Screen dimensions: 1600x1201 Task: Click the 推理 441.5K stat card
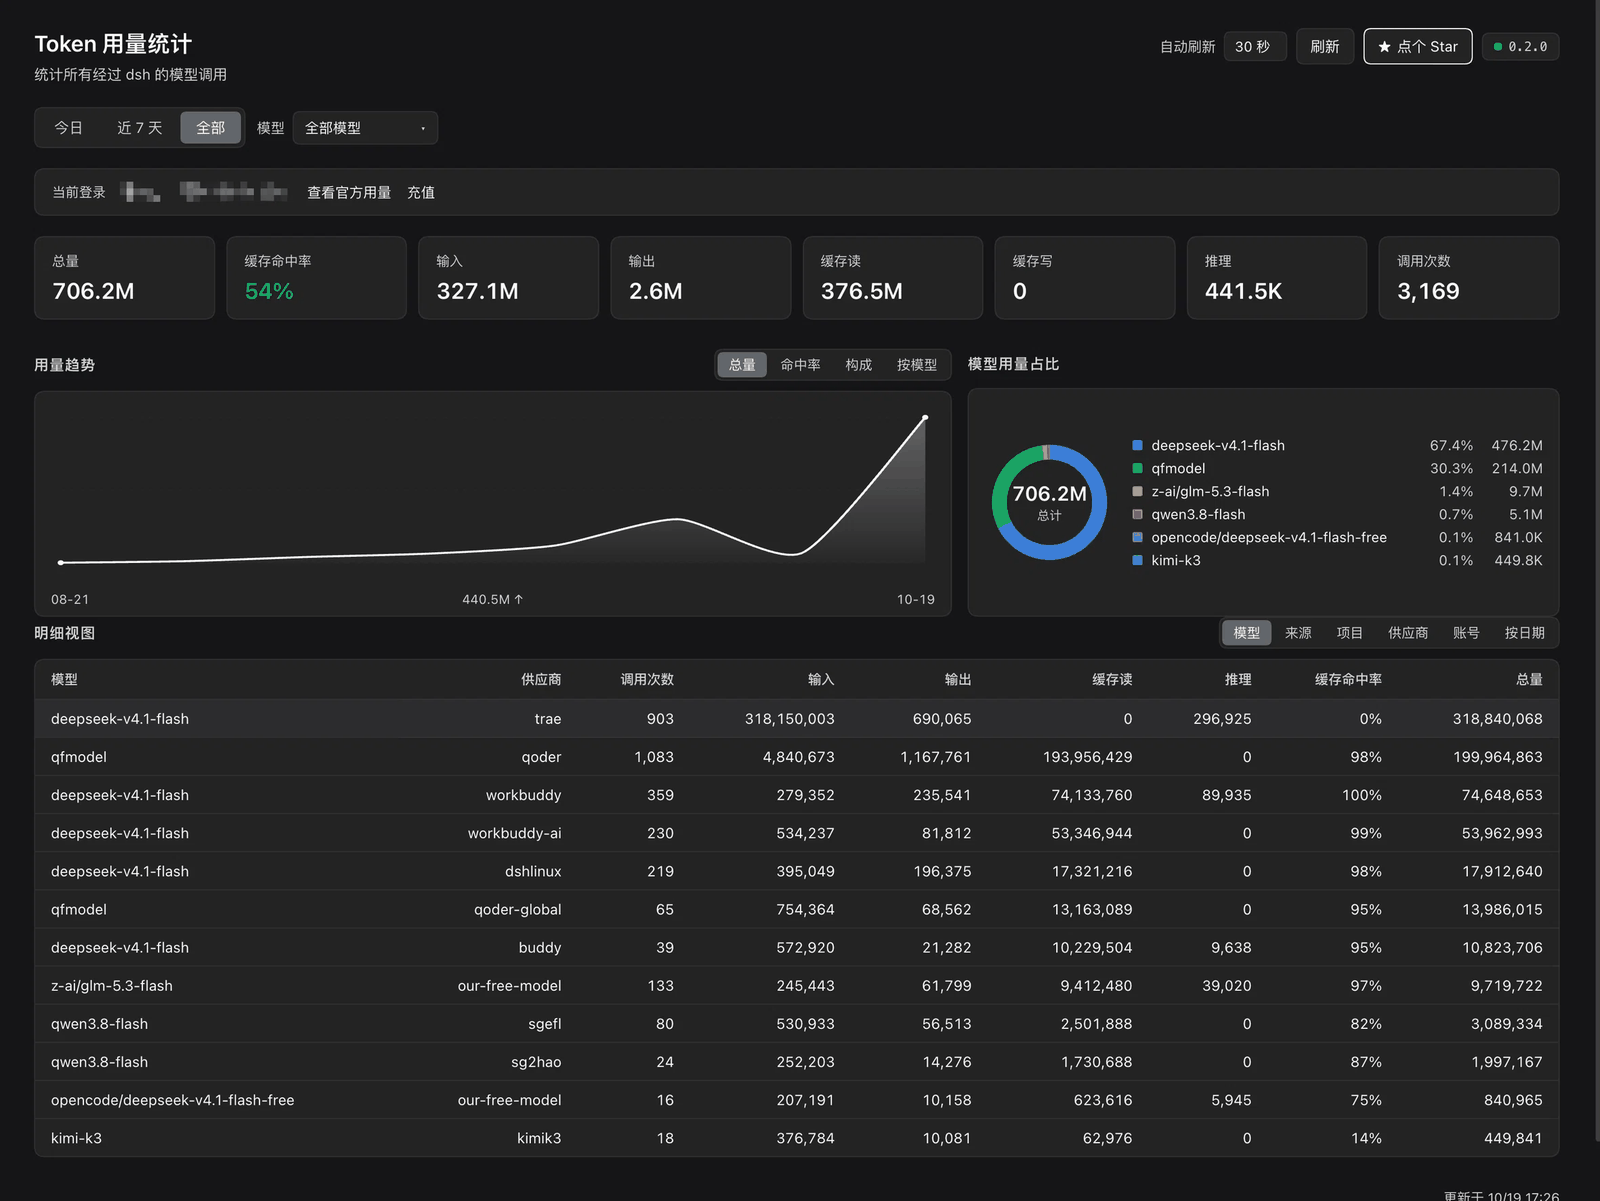pos(1277,278)
